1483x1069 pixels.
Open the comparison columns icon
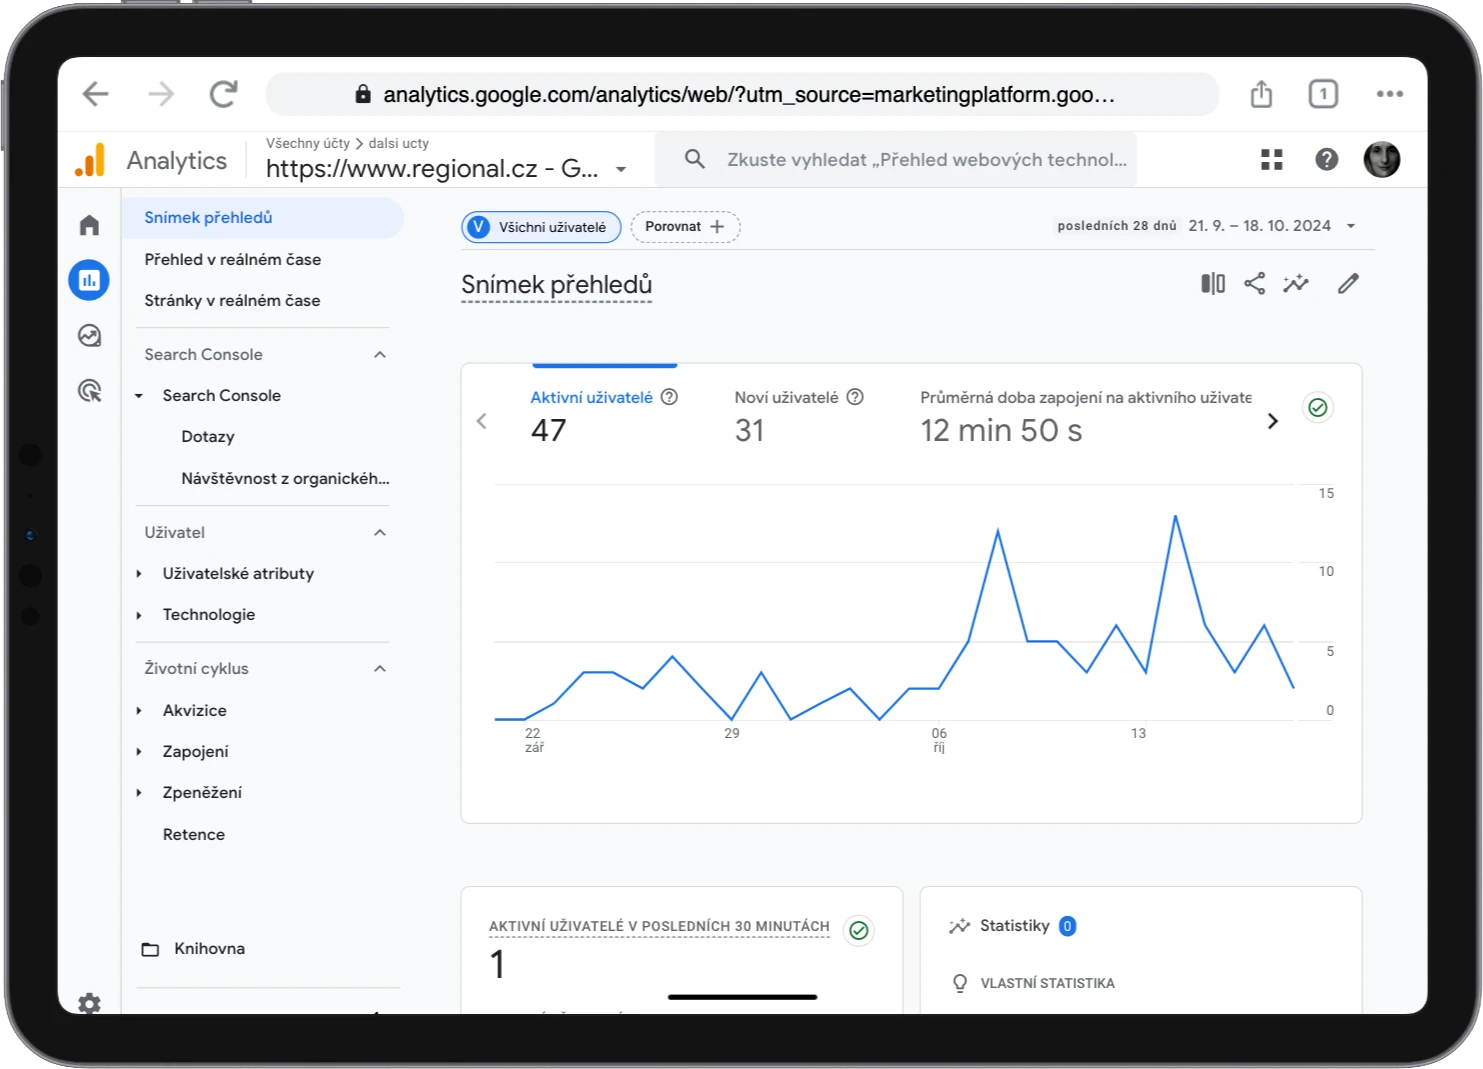(x=1213, y=284)
